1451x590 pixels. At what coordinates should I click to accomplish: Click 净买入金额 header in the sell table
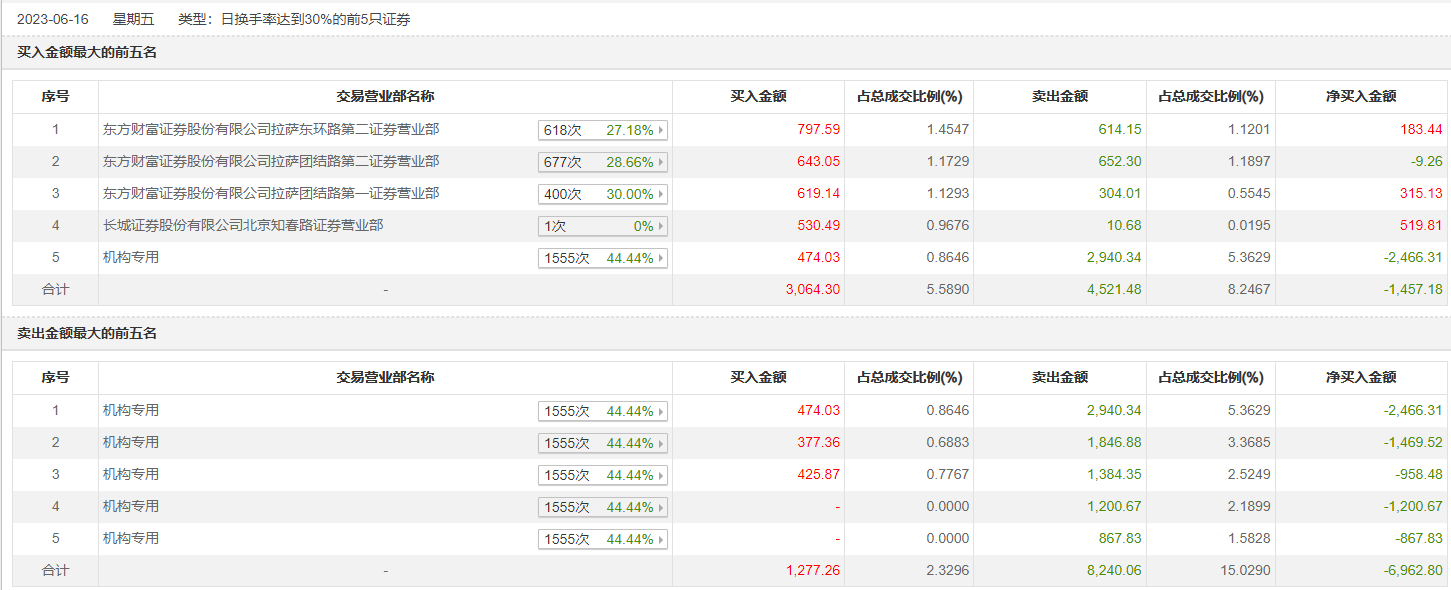1360,378
